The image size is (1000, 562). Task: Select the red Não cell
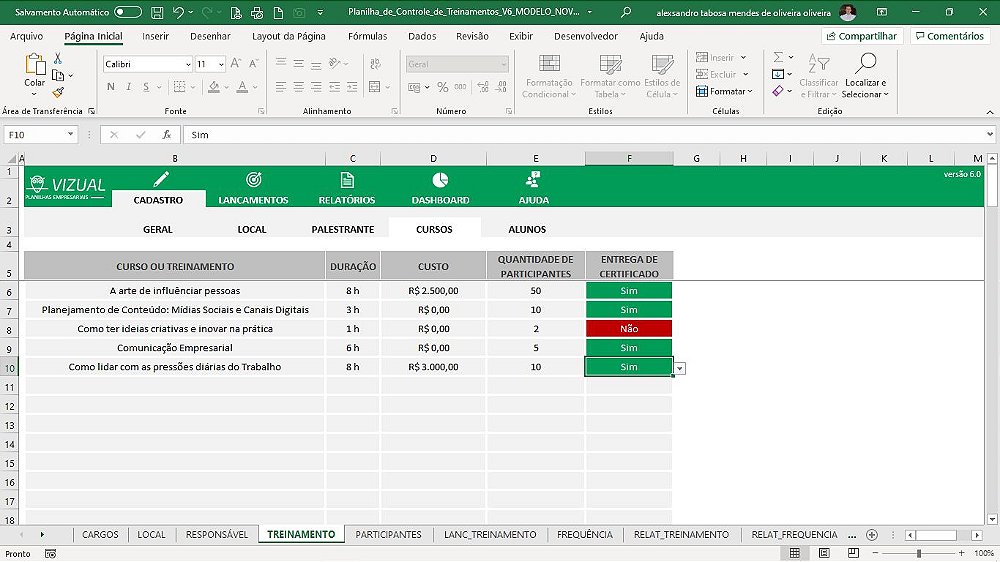pyautogui.click(x=629, y=329)
